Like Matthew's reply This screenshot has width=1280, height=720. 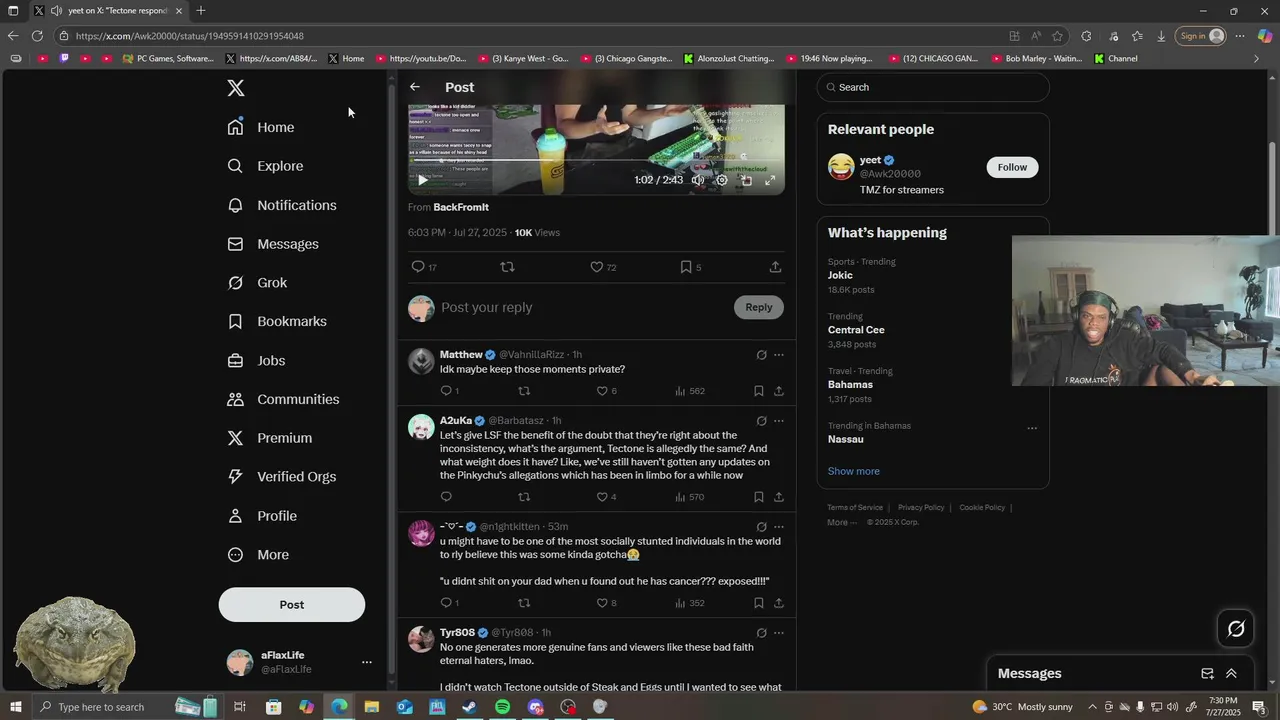606,391
